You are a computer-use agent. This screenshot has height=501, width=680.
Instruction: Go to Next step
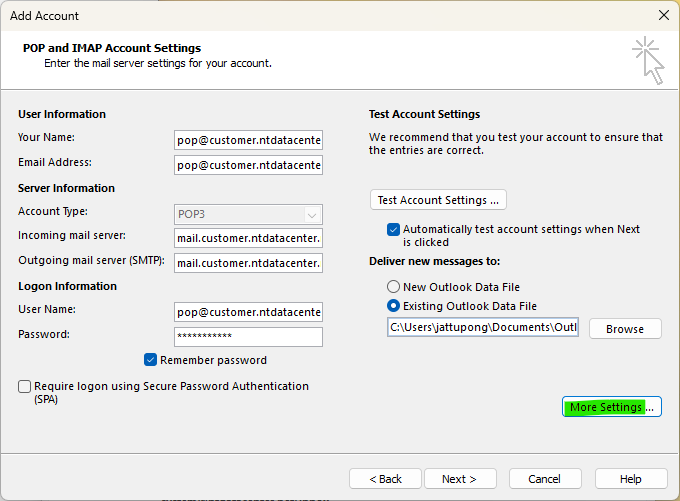coord(459,479)
